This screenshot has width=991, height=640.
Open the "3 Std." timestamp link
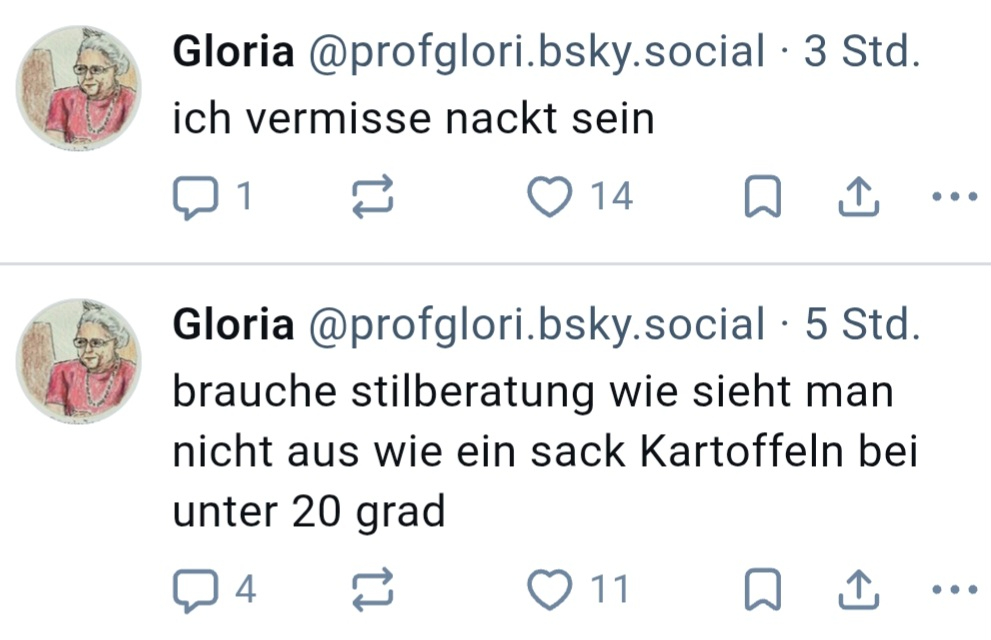point(861,52)
